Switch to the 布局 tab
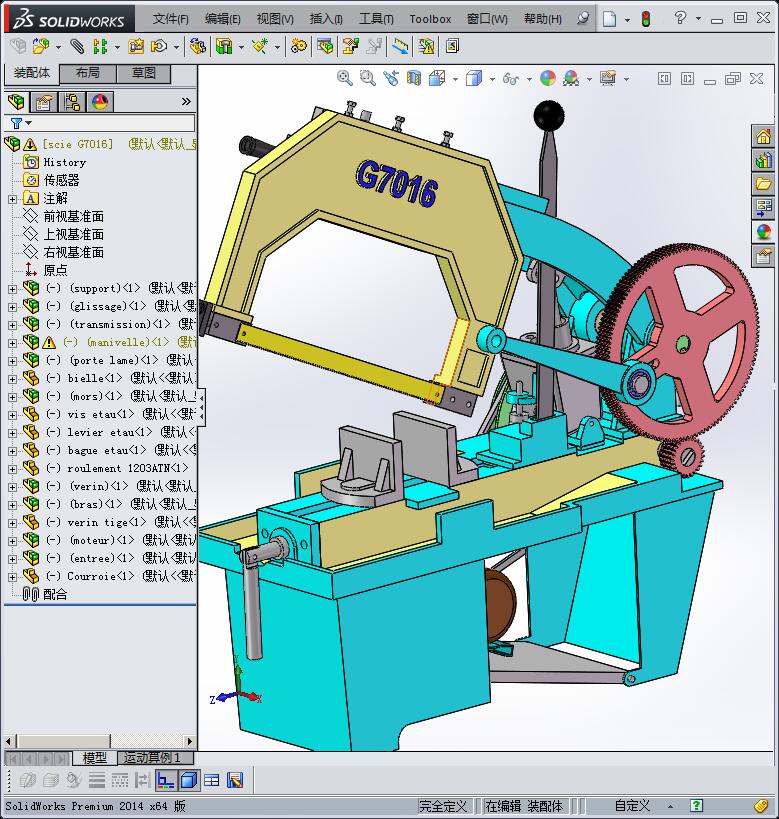Viewport: 779px width, 819px height. 87,73
